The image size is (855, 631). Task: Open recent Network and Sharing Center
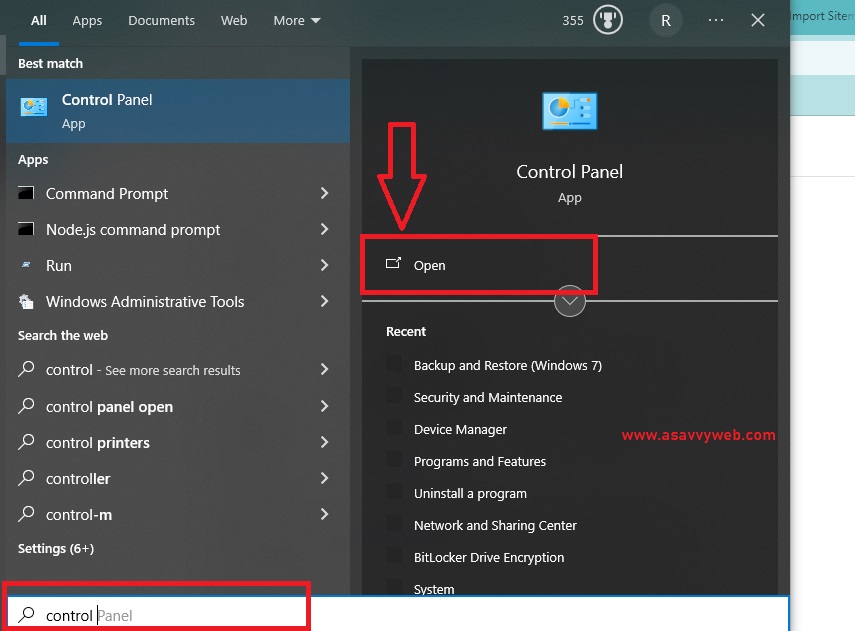(x=495, y=525)
